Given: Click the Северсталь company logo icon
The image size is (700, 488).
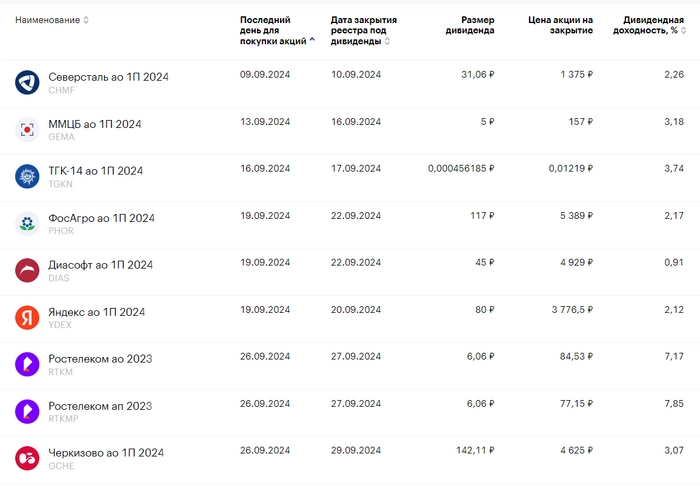Looking at the screenshot, I should (x=27, y=83).
